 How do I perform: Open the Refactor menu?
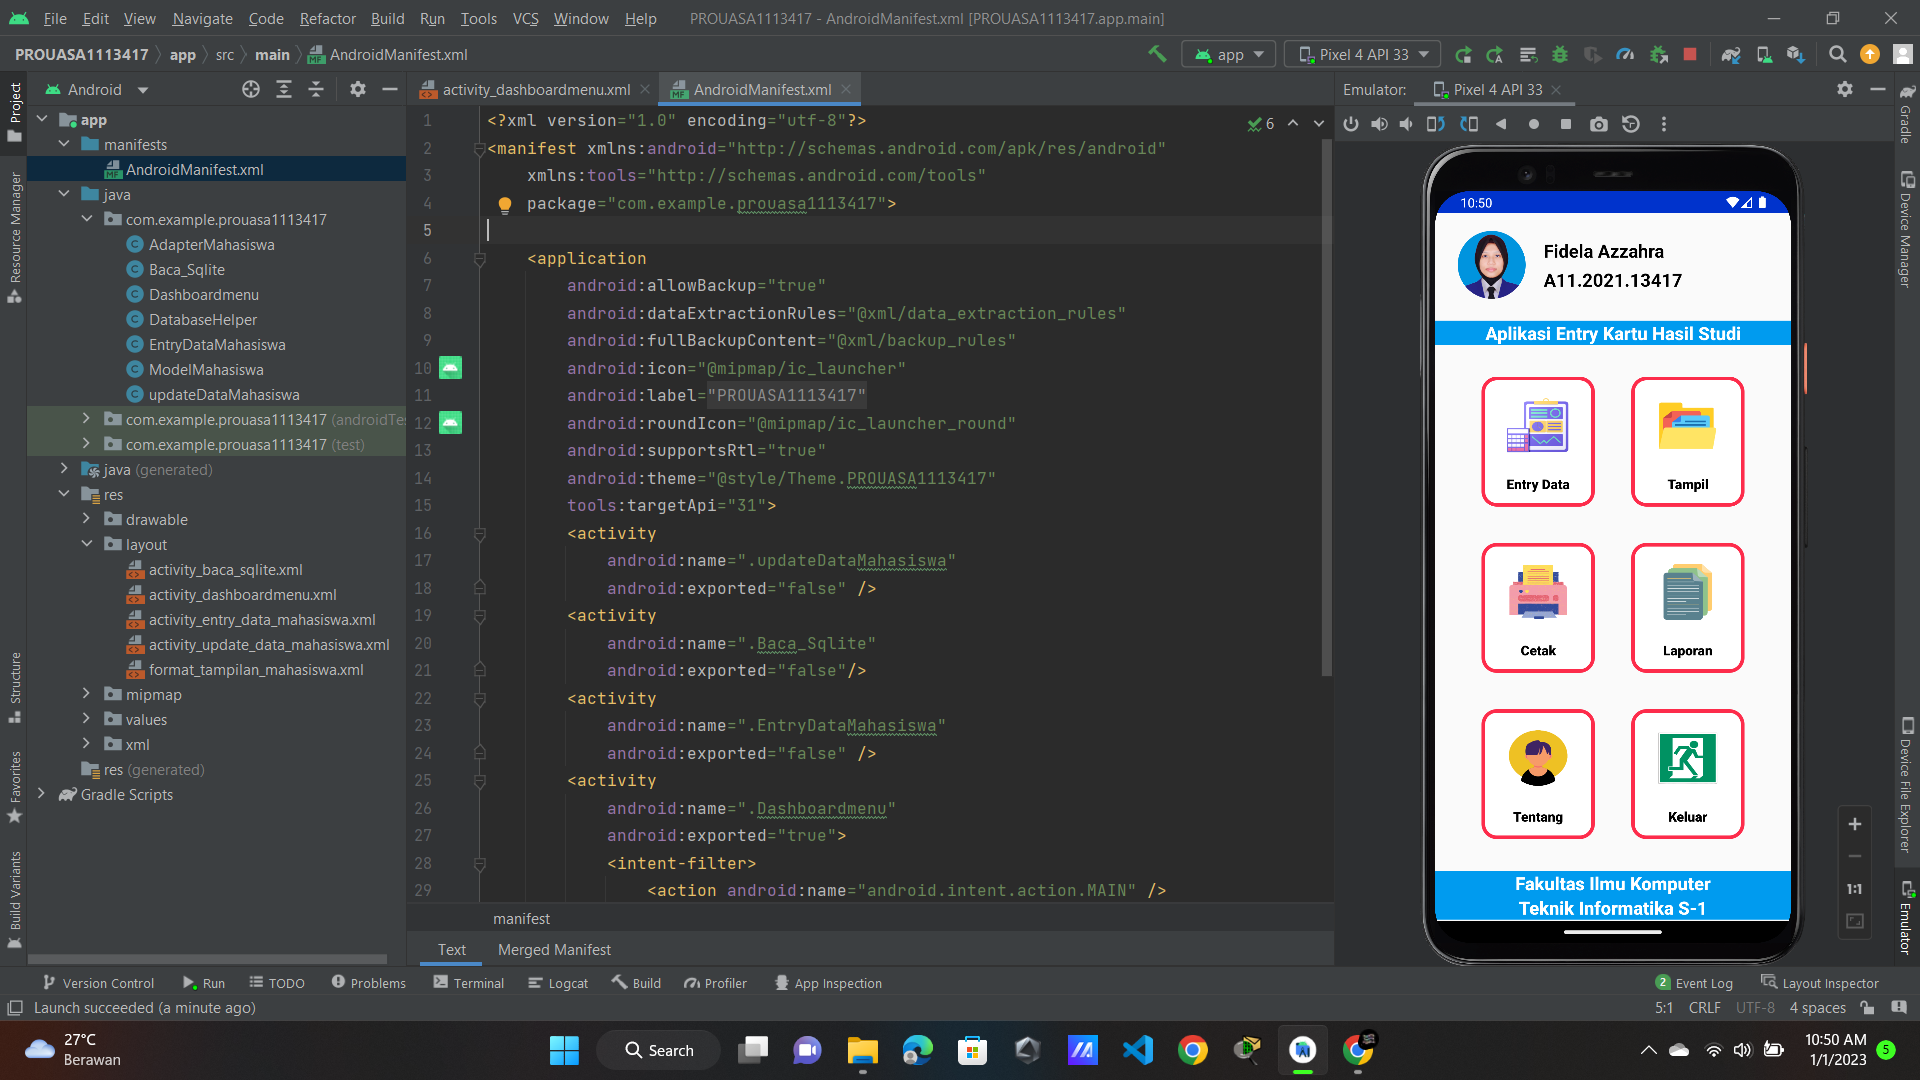327,18
